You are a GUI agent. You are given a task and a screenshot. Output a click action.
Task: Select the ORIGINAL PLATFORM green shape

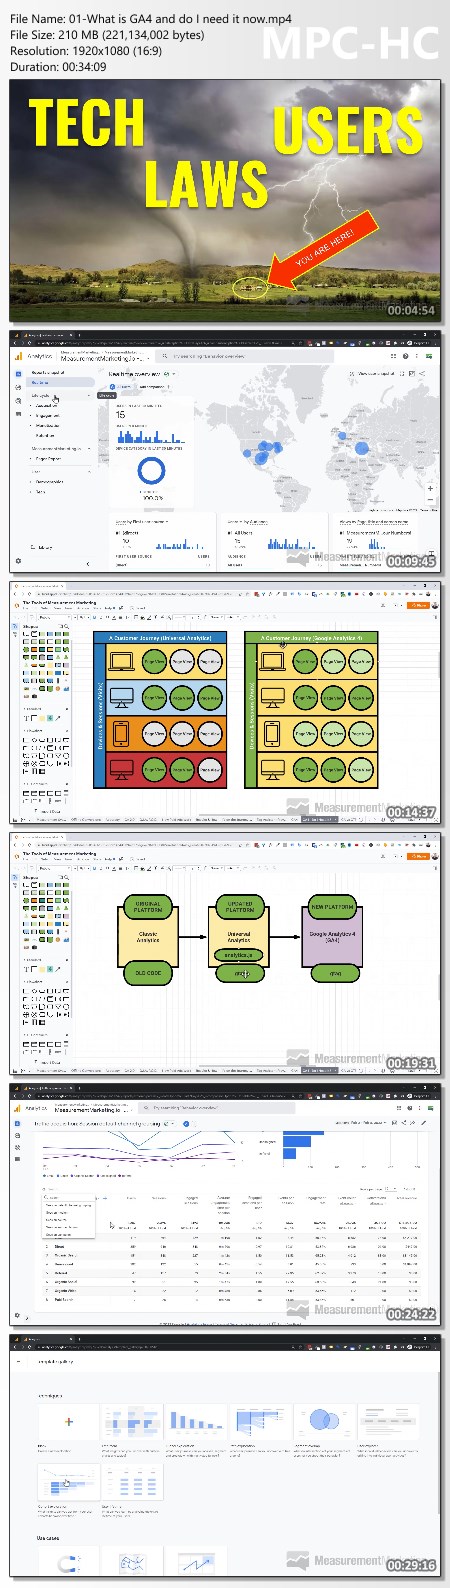click(148, 906)
